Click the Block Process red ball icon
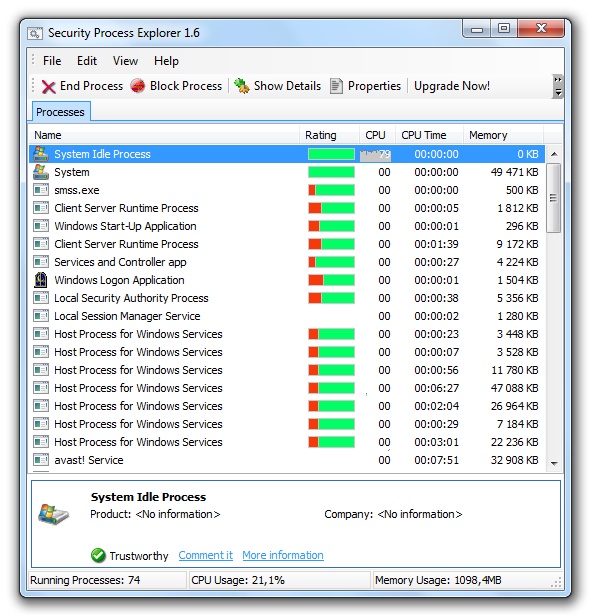Image resolution: width=593 pixels, height=615 pixels. coord(138,86)
